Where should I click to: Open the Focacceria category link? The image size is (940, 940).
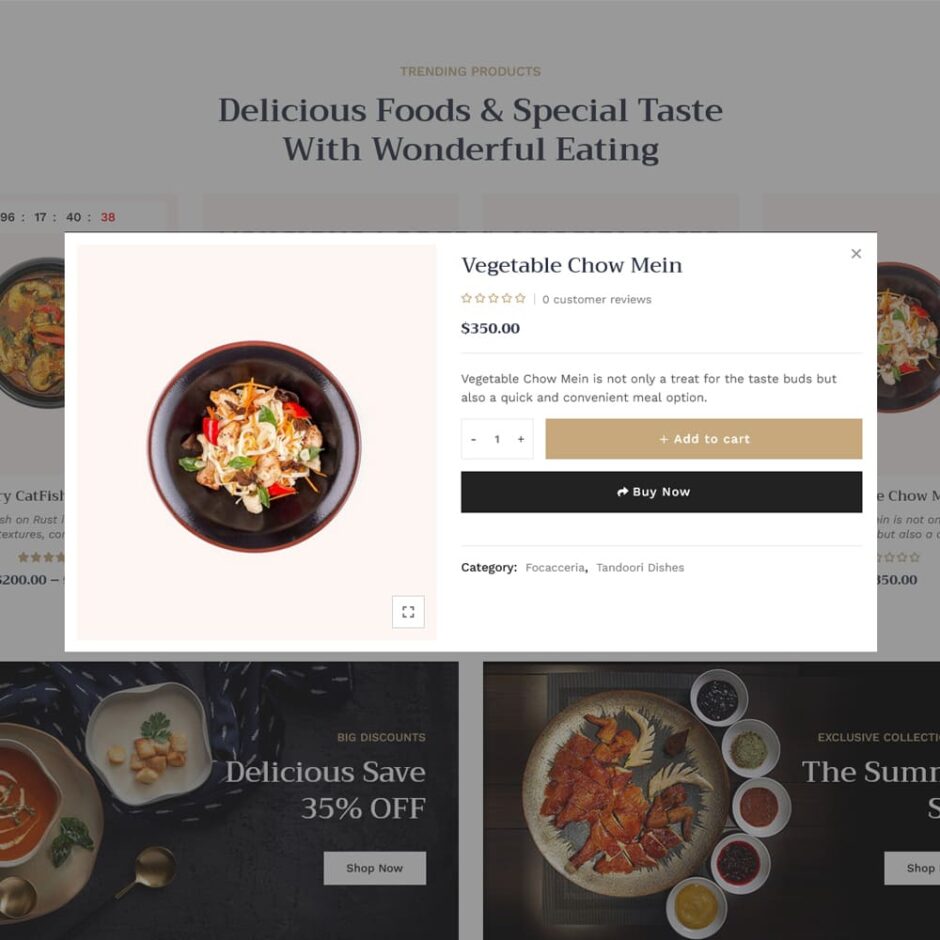pyautogui.click(x=555, y=568)
